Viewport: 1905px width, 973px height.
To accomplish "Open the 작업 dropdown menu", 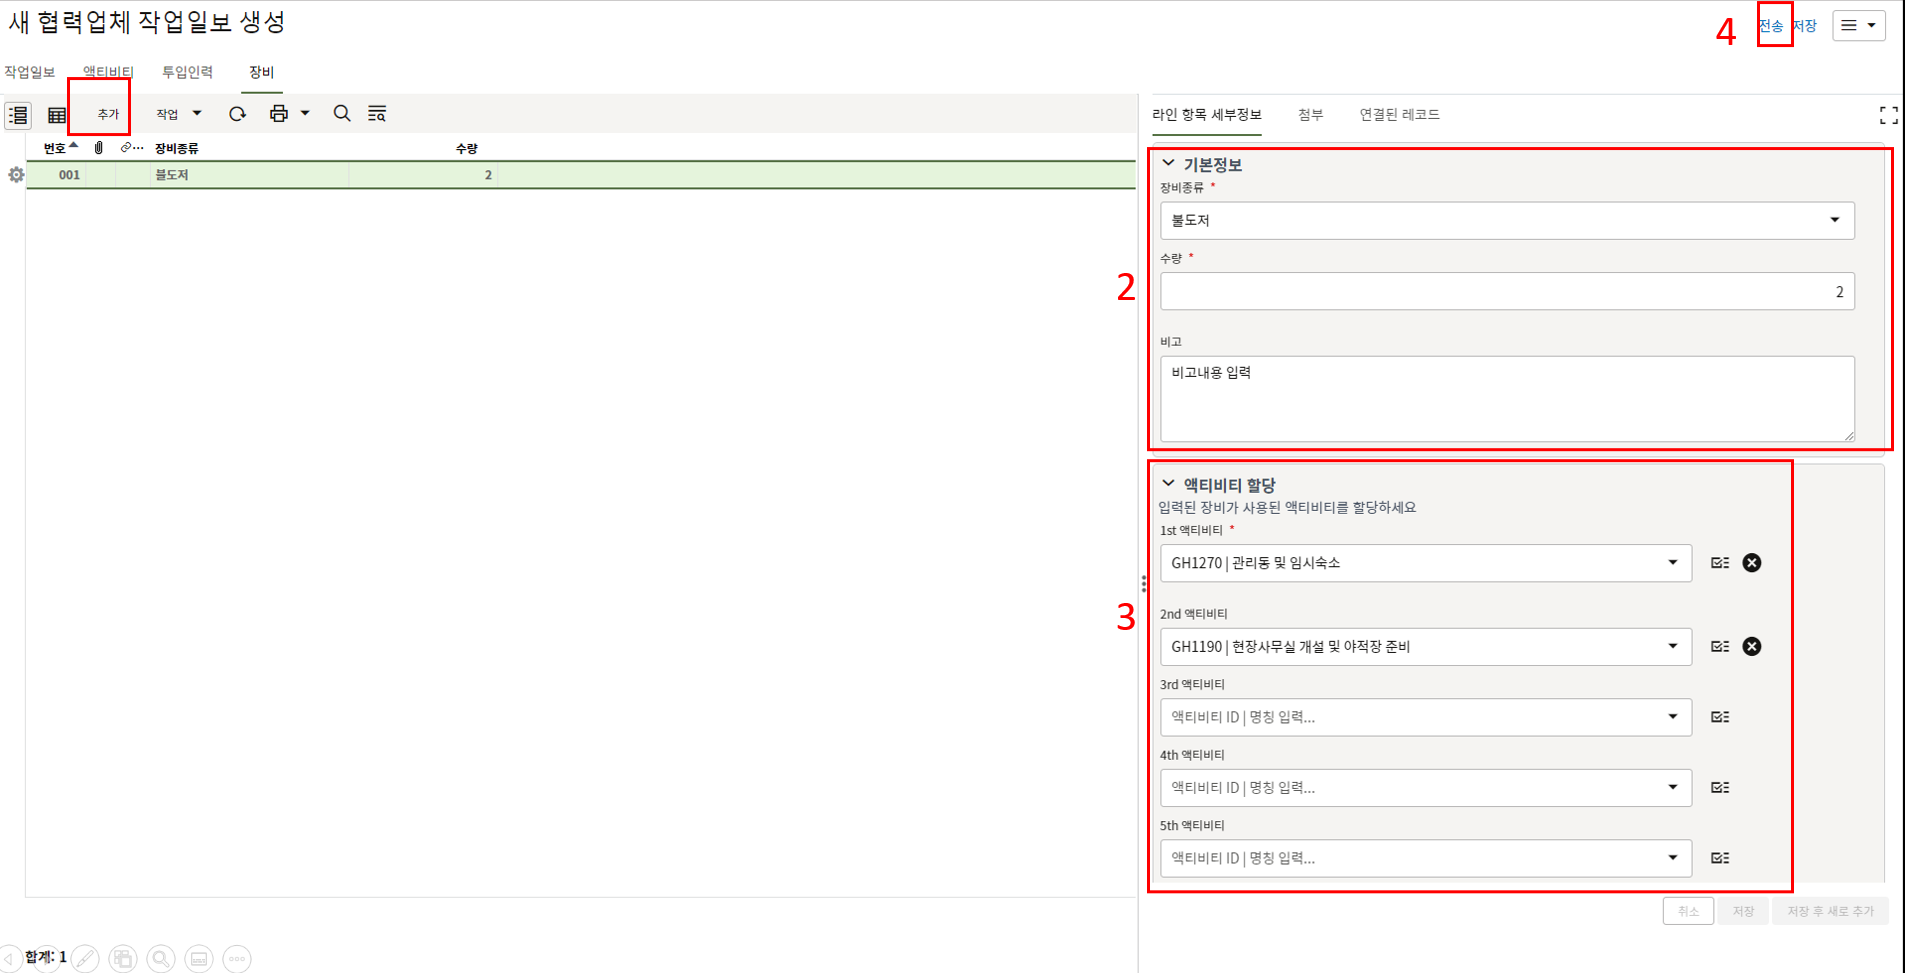I will pyautogui.click(x=178, y=114).
